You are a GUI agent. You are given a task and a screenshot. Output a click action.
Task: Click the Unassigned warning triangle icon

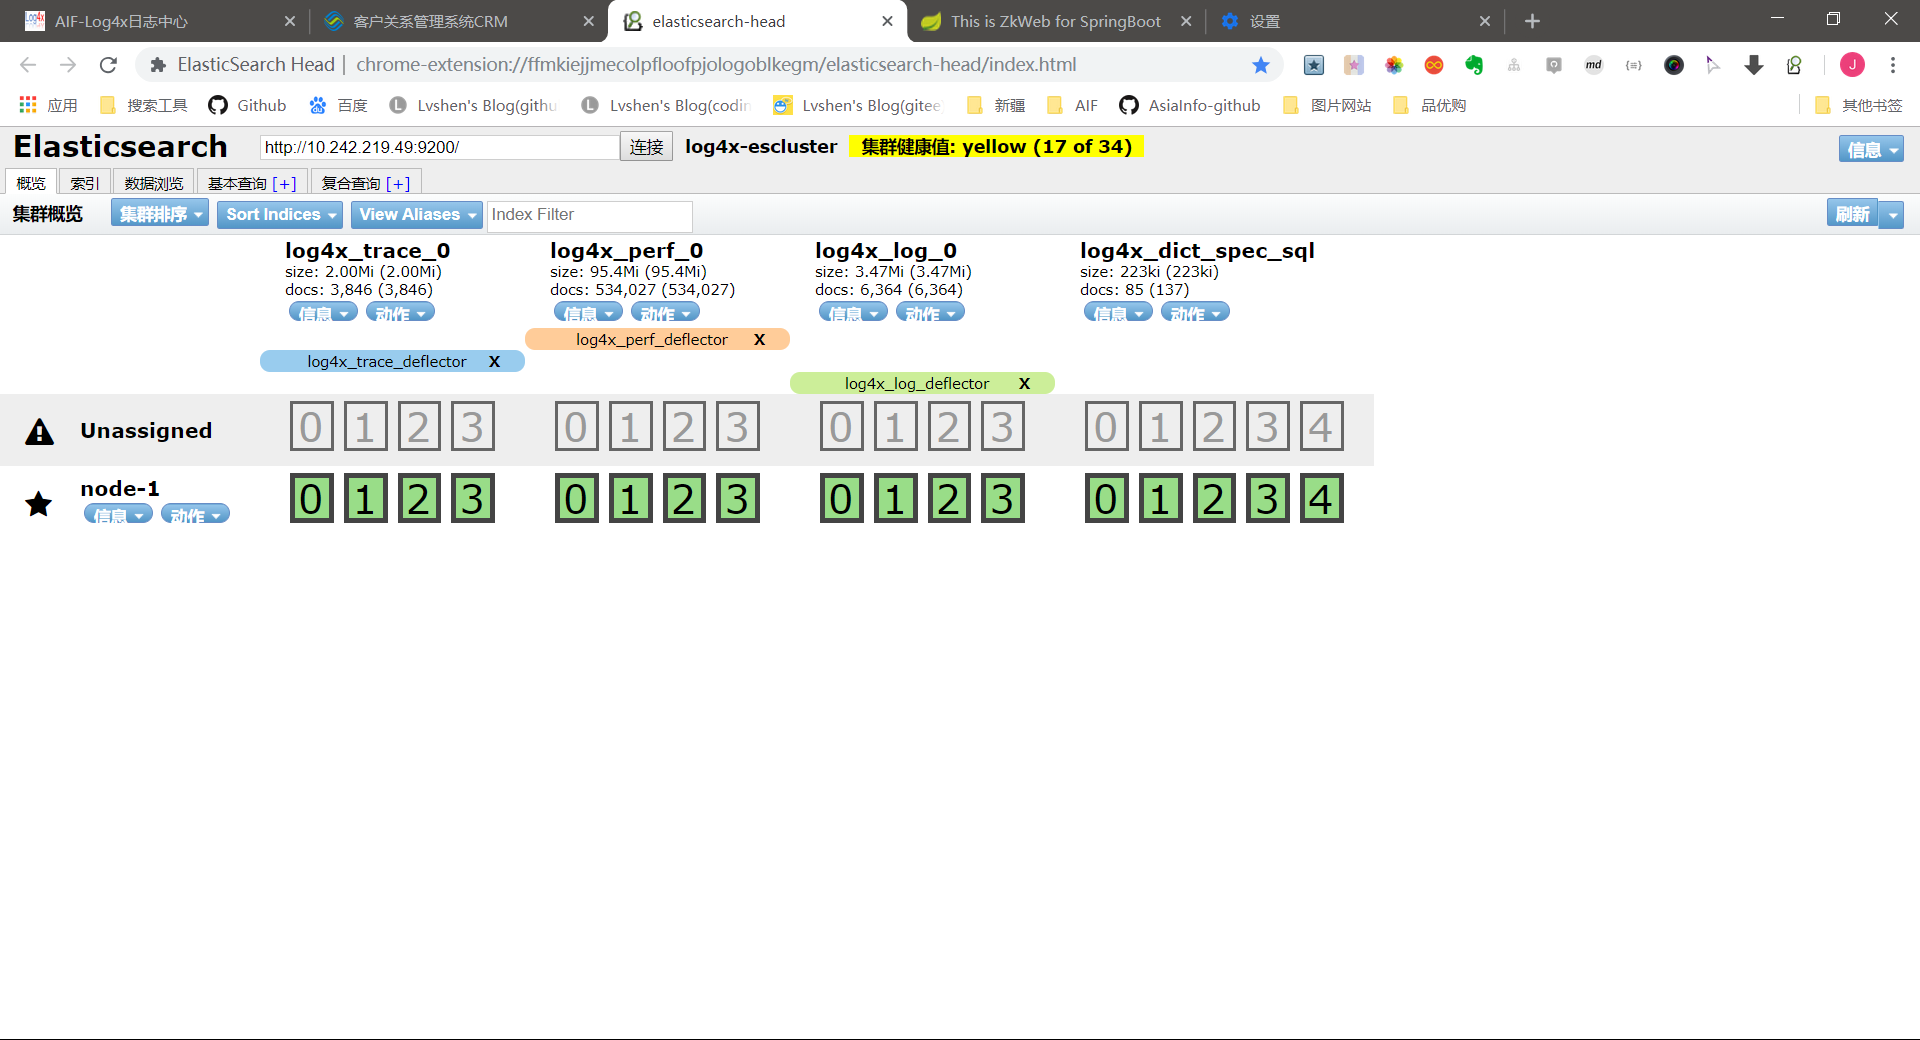[x=39, y=432]
